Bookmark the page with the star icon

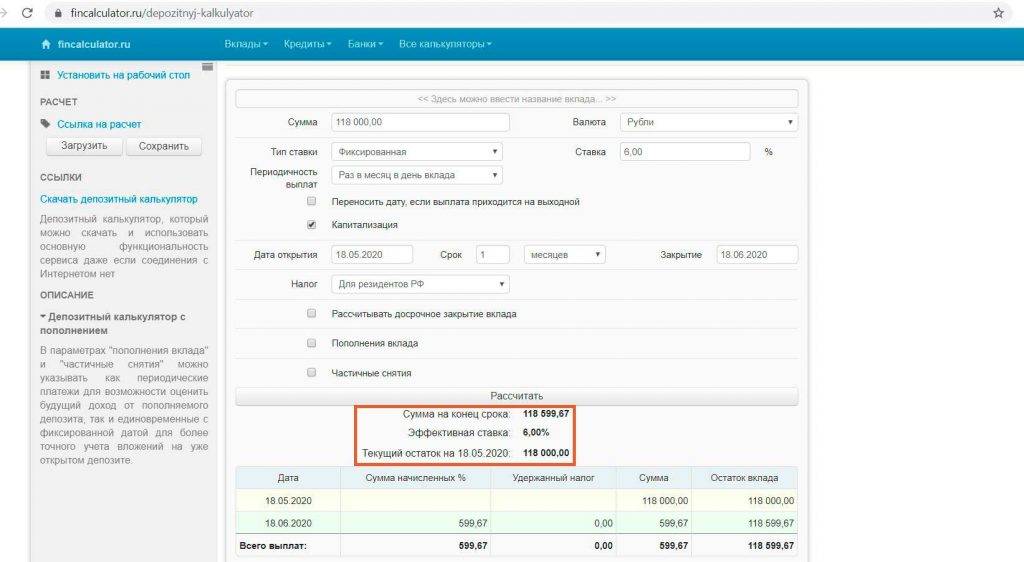pos(998,13)
